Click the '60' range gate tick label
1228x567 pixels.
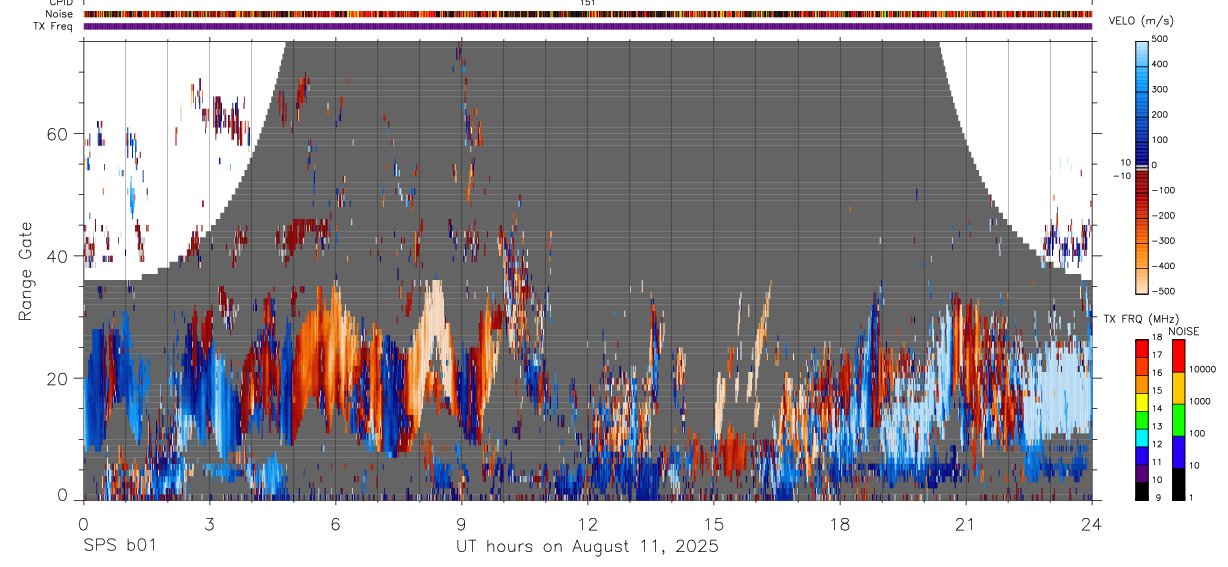coord(58,134)
